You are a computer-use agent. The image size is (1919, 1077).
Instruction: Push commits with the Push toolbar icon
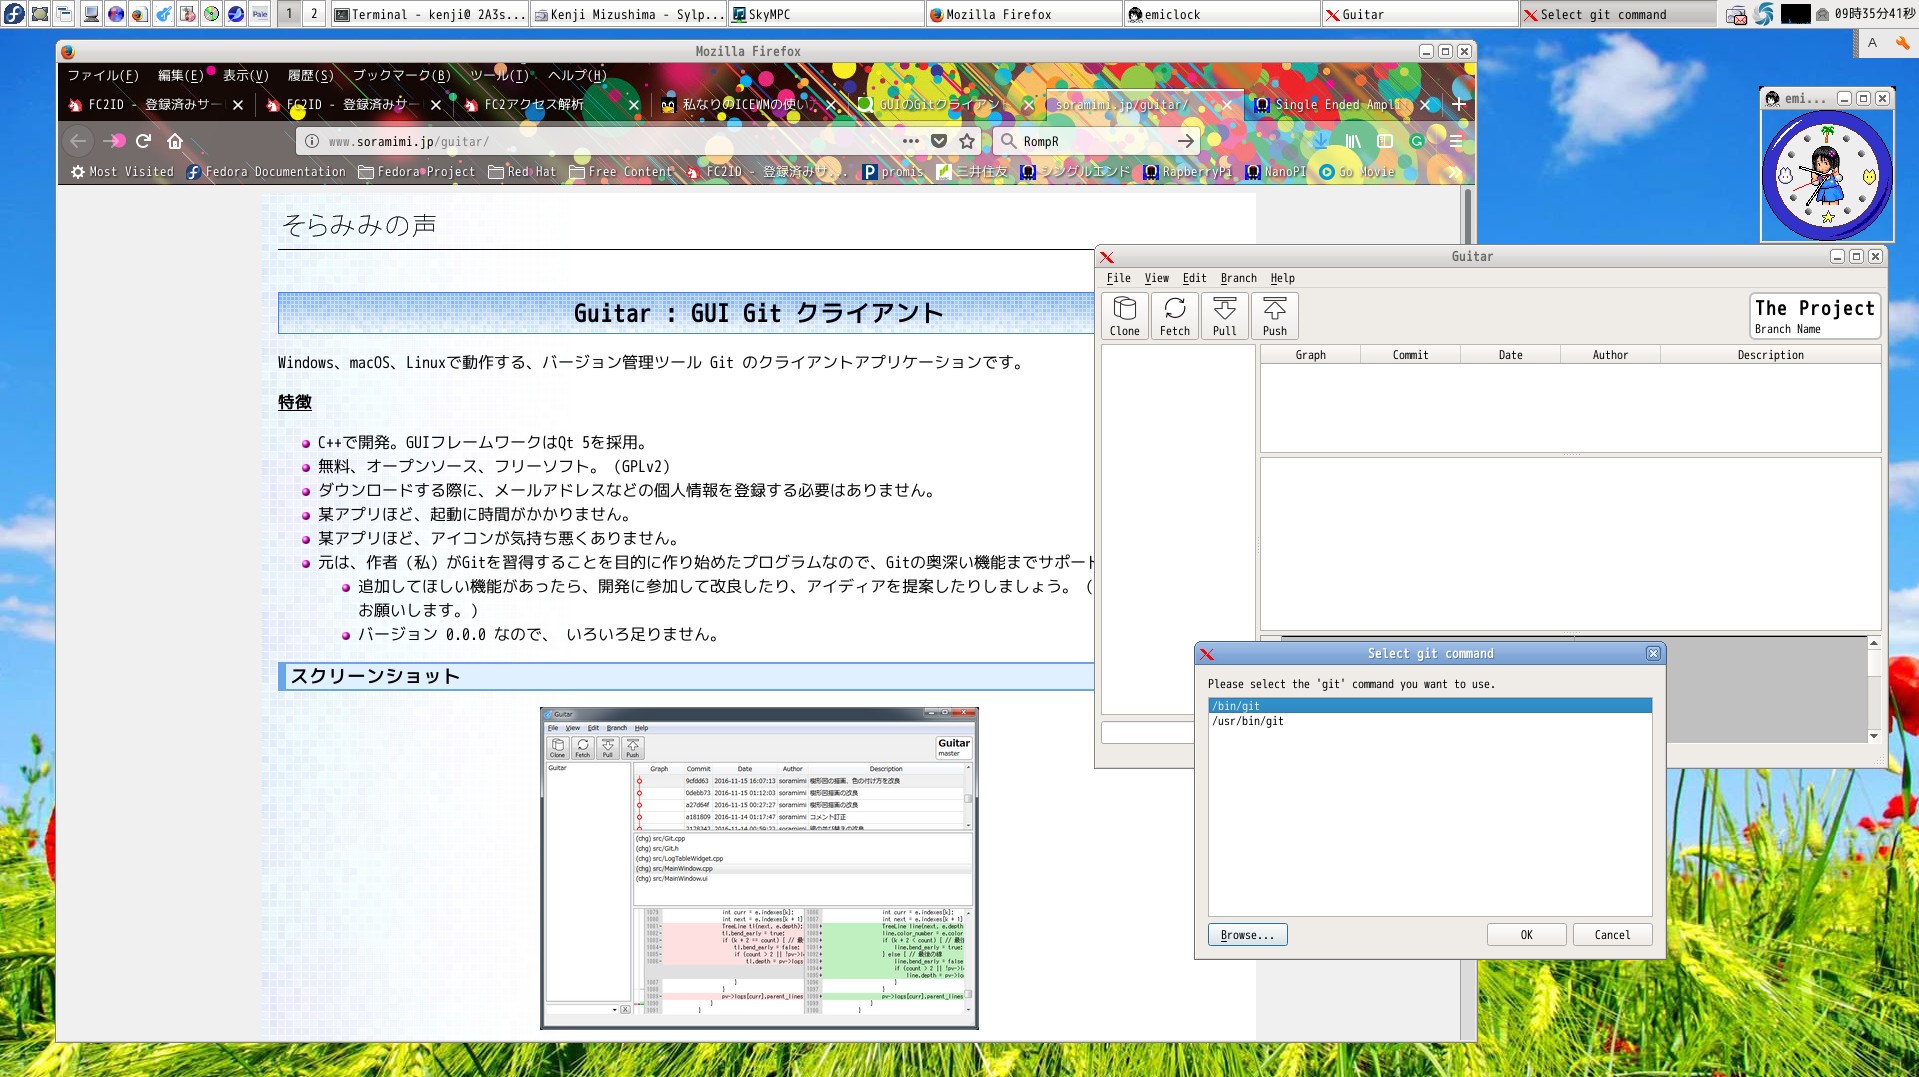click(x=1274, y=315)
